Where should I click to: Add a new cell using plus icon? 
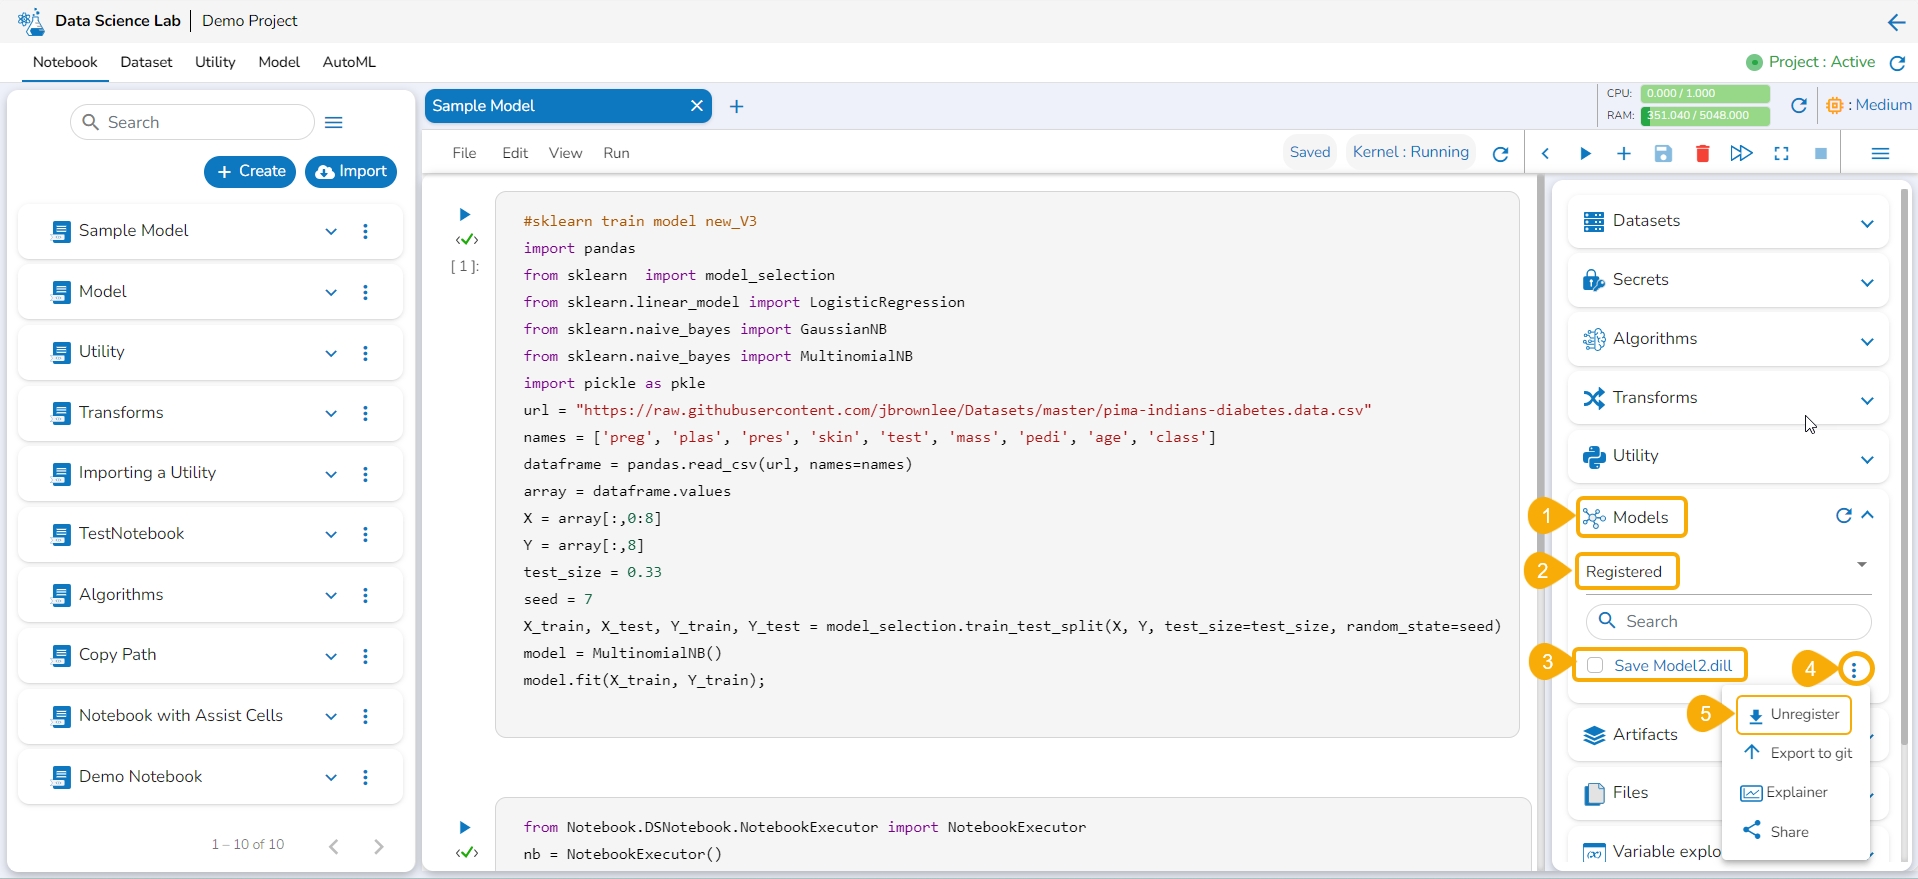(1624, 153)
